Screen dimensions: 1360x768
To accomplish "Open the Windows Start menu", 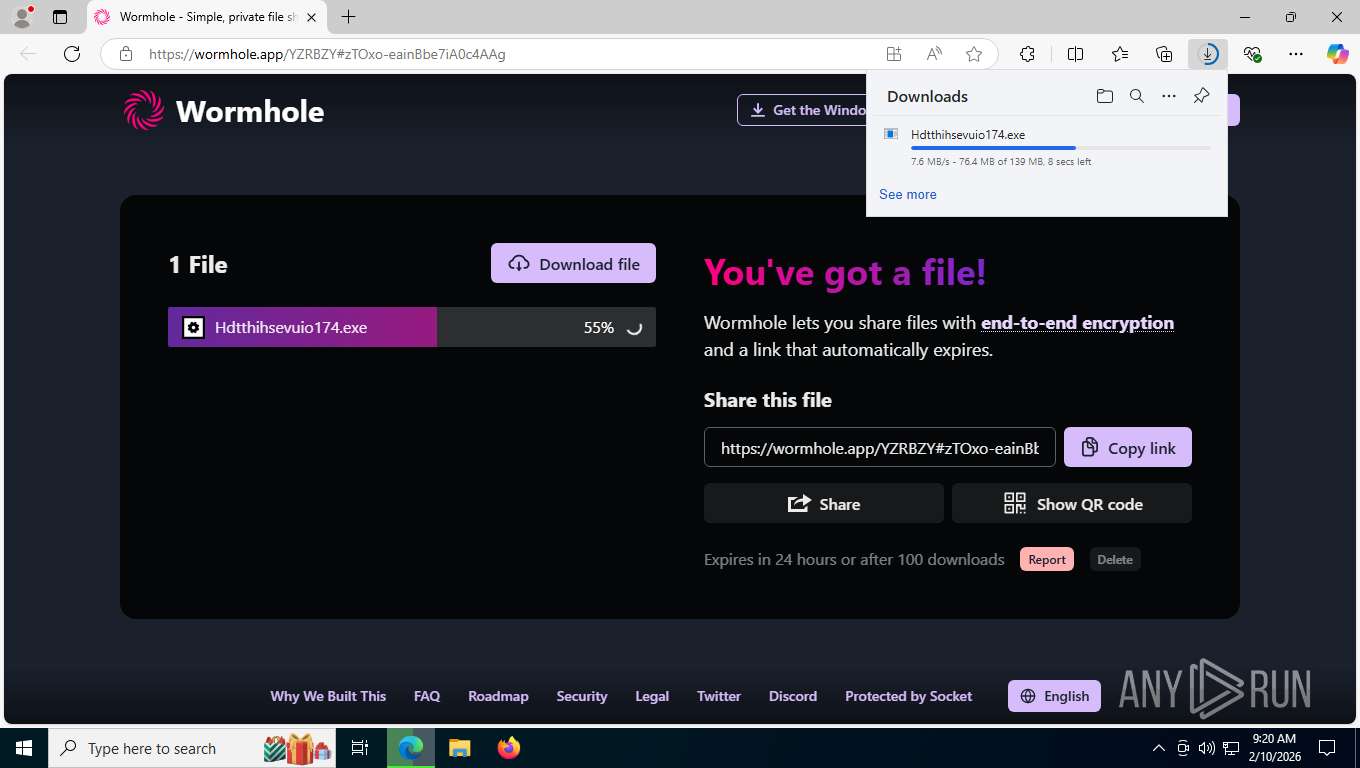I will click(23, 748).
